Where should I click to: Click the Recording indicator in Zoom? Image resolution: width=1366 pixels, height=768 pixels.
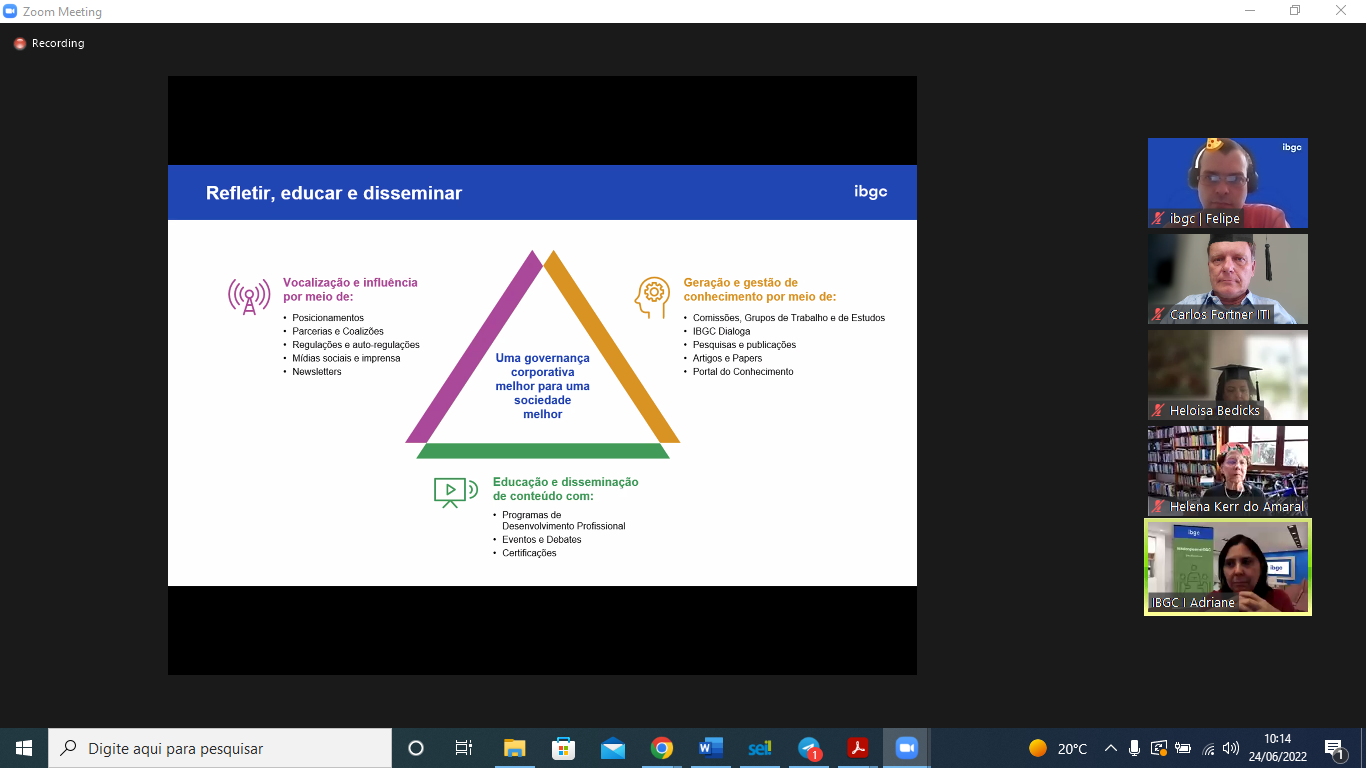click(x=47, y=43)
